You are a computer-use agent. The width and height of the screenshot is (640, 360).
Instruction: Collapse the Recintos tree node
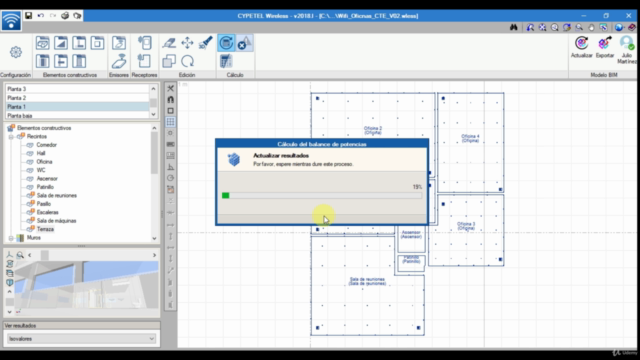coord(11,136)
